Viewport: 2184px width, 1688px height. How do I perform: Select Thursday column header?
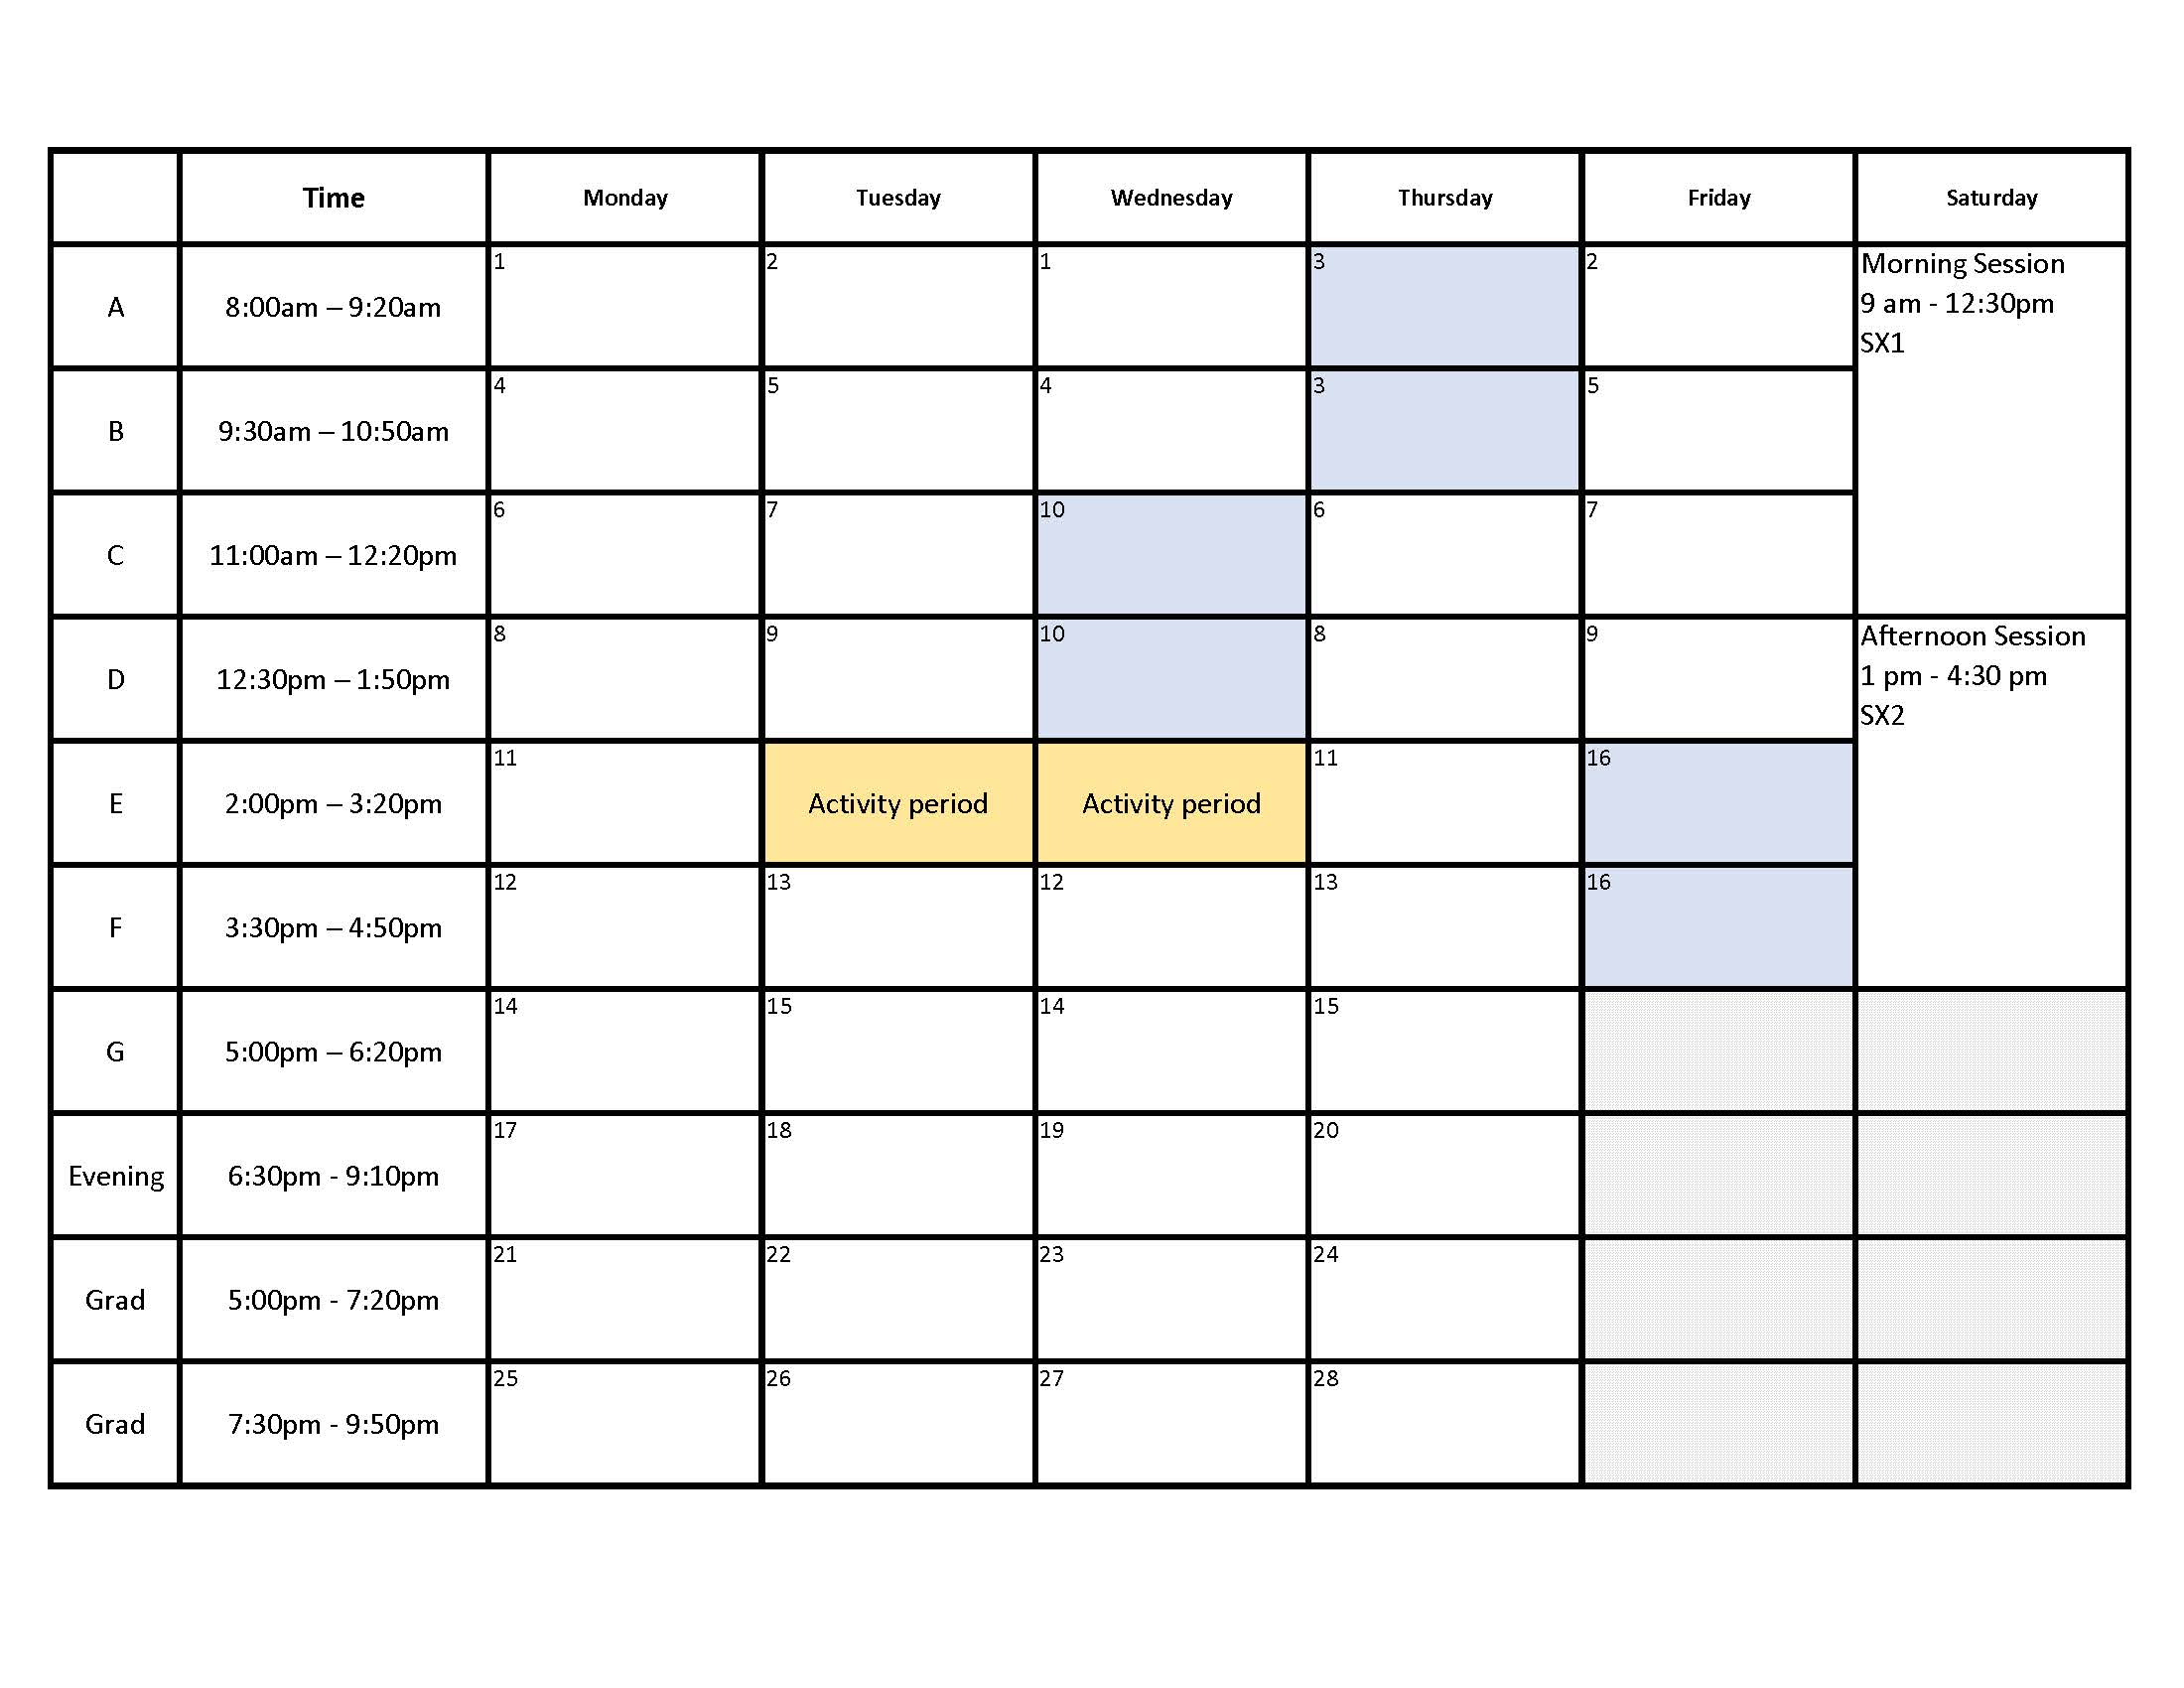(x=1444, y=195)
